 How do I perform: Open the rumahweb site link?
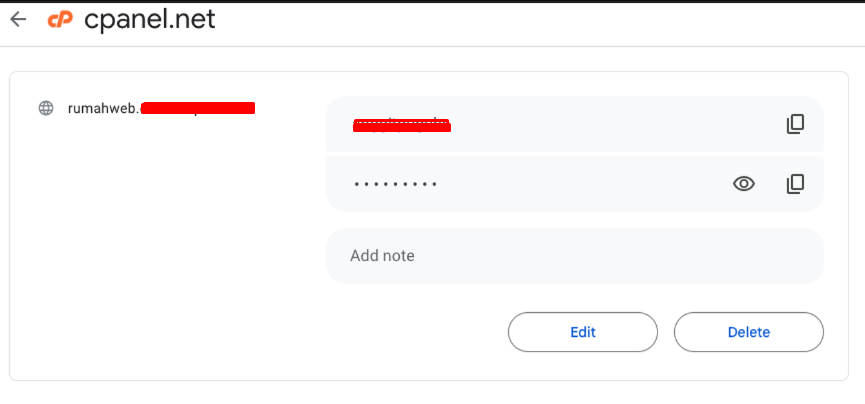coord(161,108)
